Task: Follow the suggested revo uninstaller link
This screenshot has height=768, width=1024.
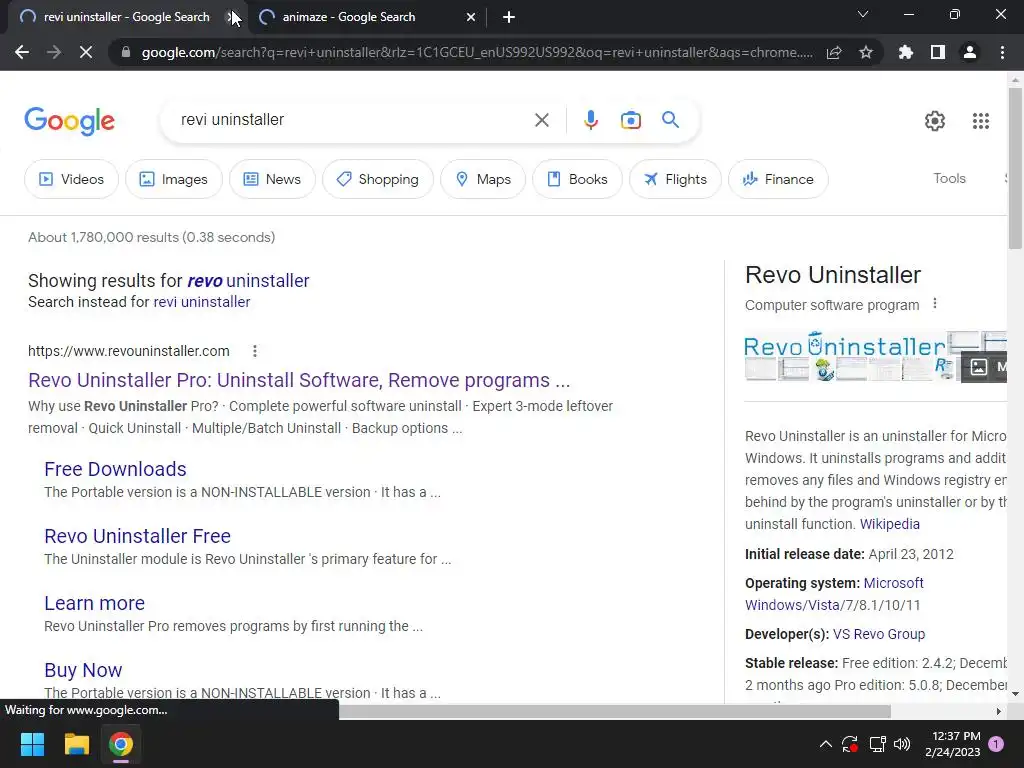Action: coord(248,281)
